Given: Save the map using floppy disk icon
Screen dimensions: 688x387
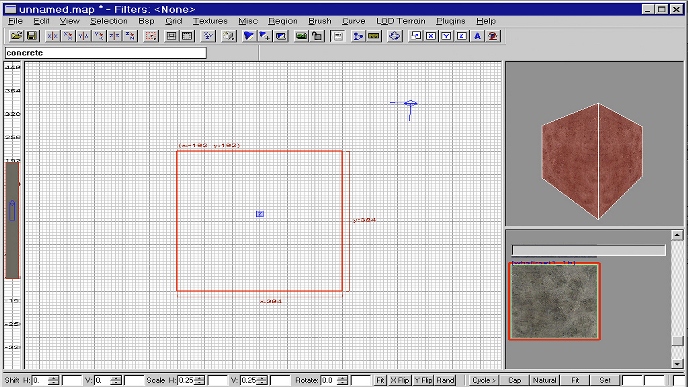Looking at the screenshot, I should click(x=32, y=36).
